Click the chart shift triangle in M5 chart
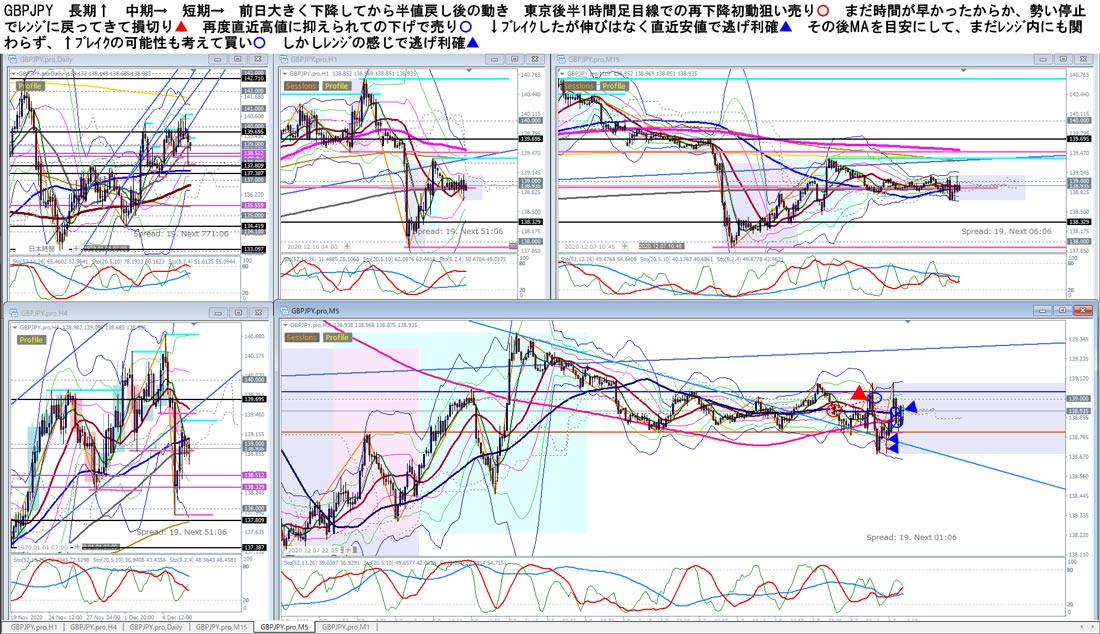The height and width of the screenshot is (634, 1100). tap(908, 322)
